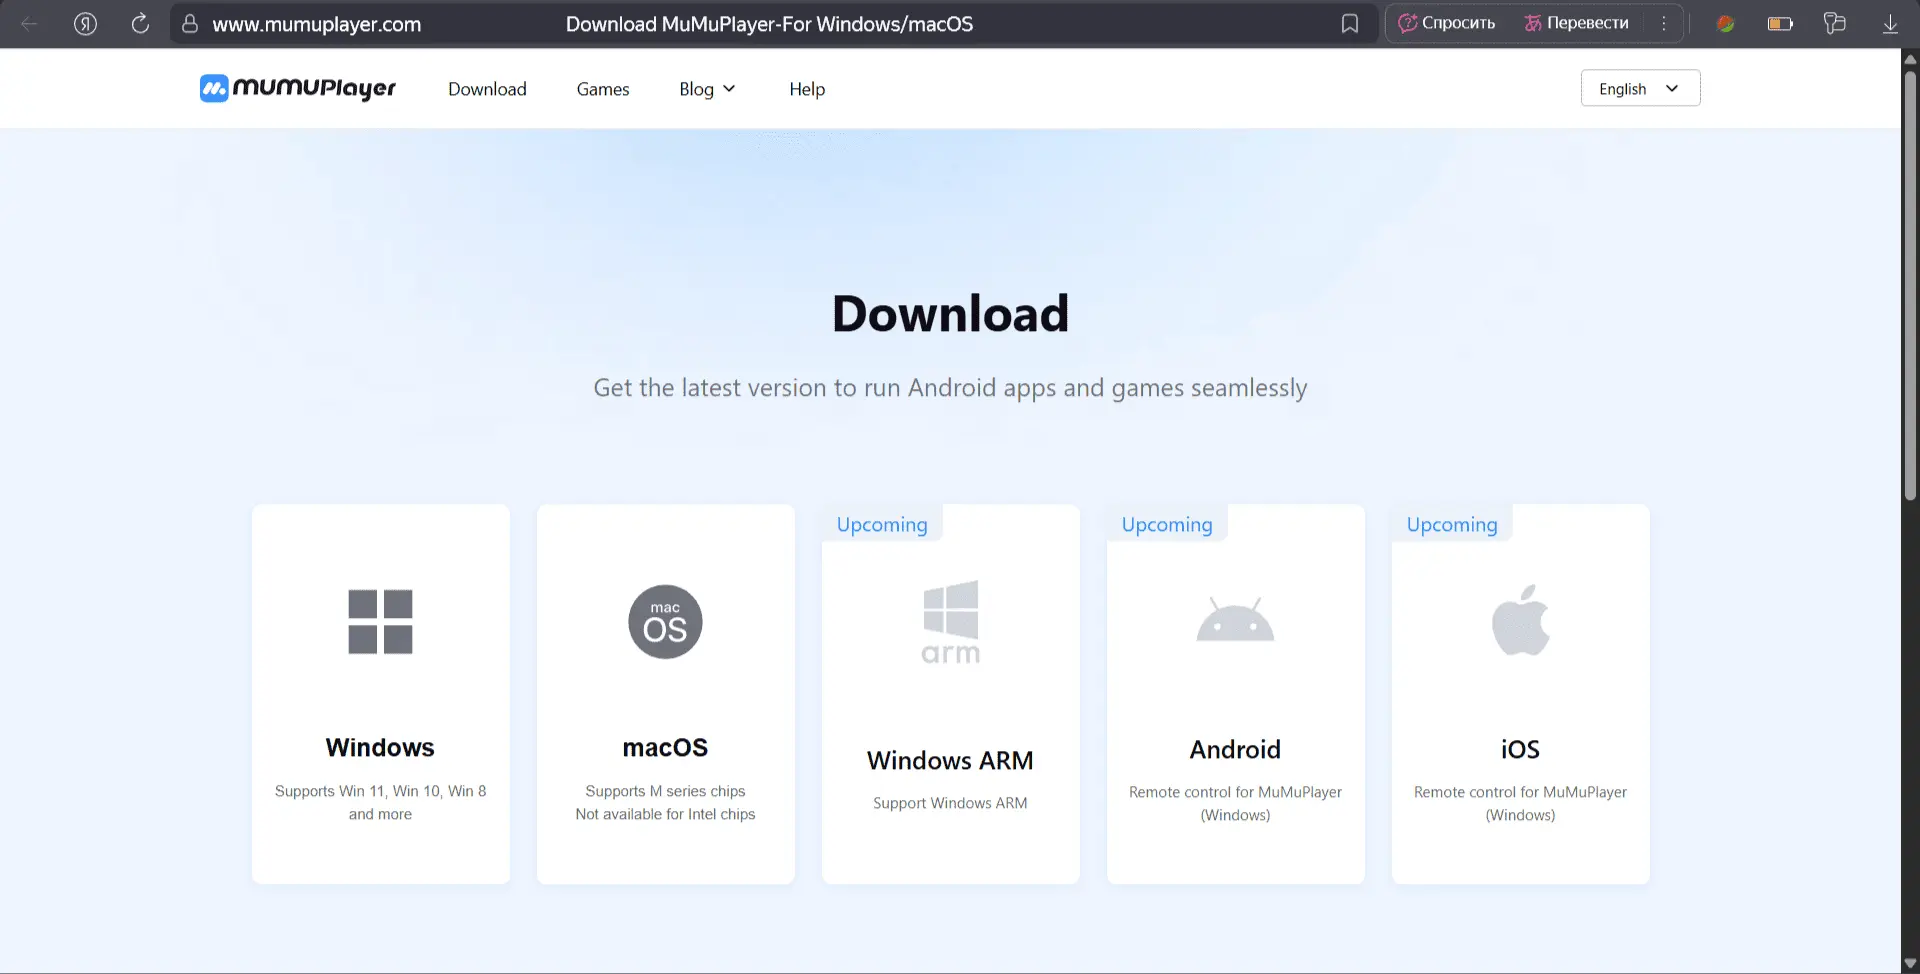Click the Перевести translate button
Viewport: 1920px width, 974px height.
pos(1577,23)
